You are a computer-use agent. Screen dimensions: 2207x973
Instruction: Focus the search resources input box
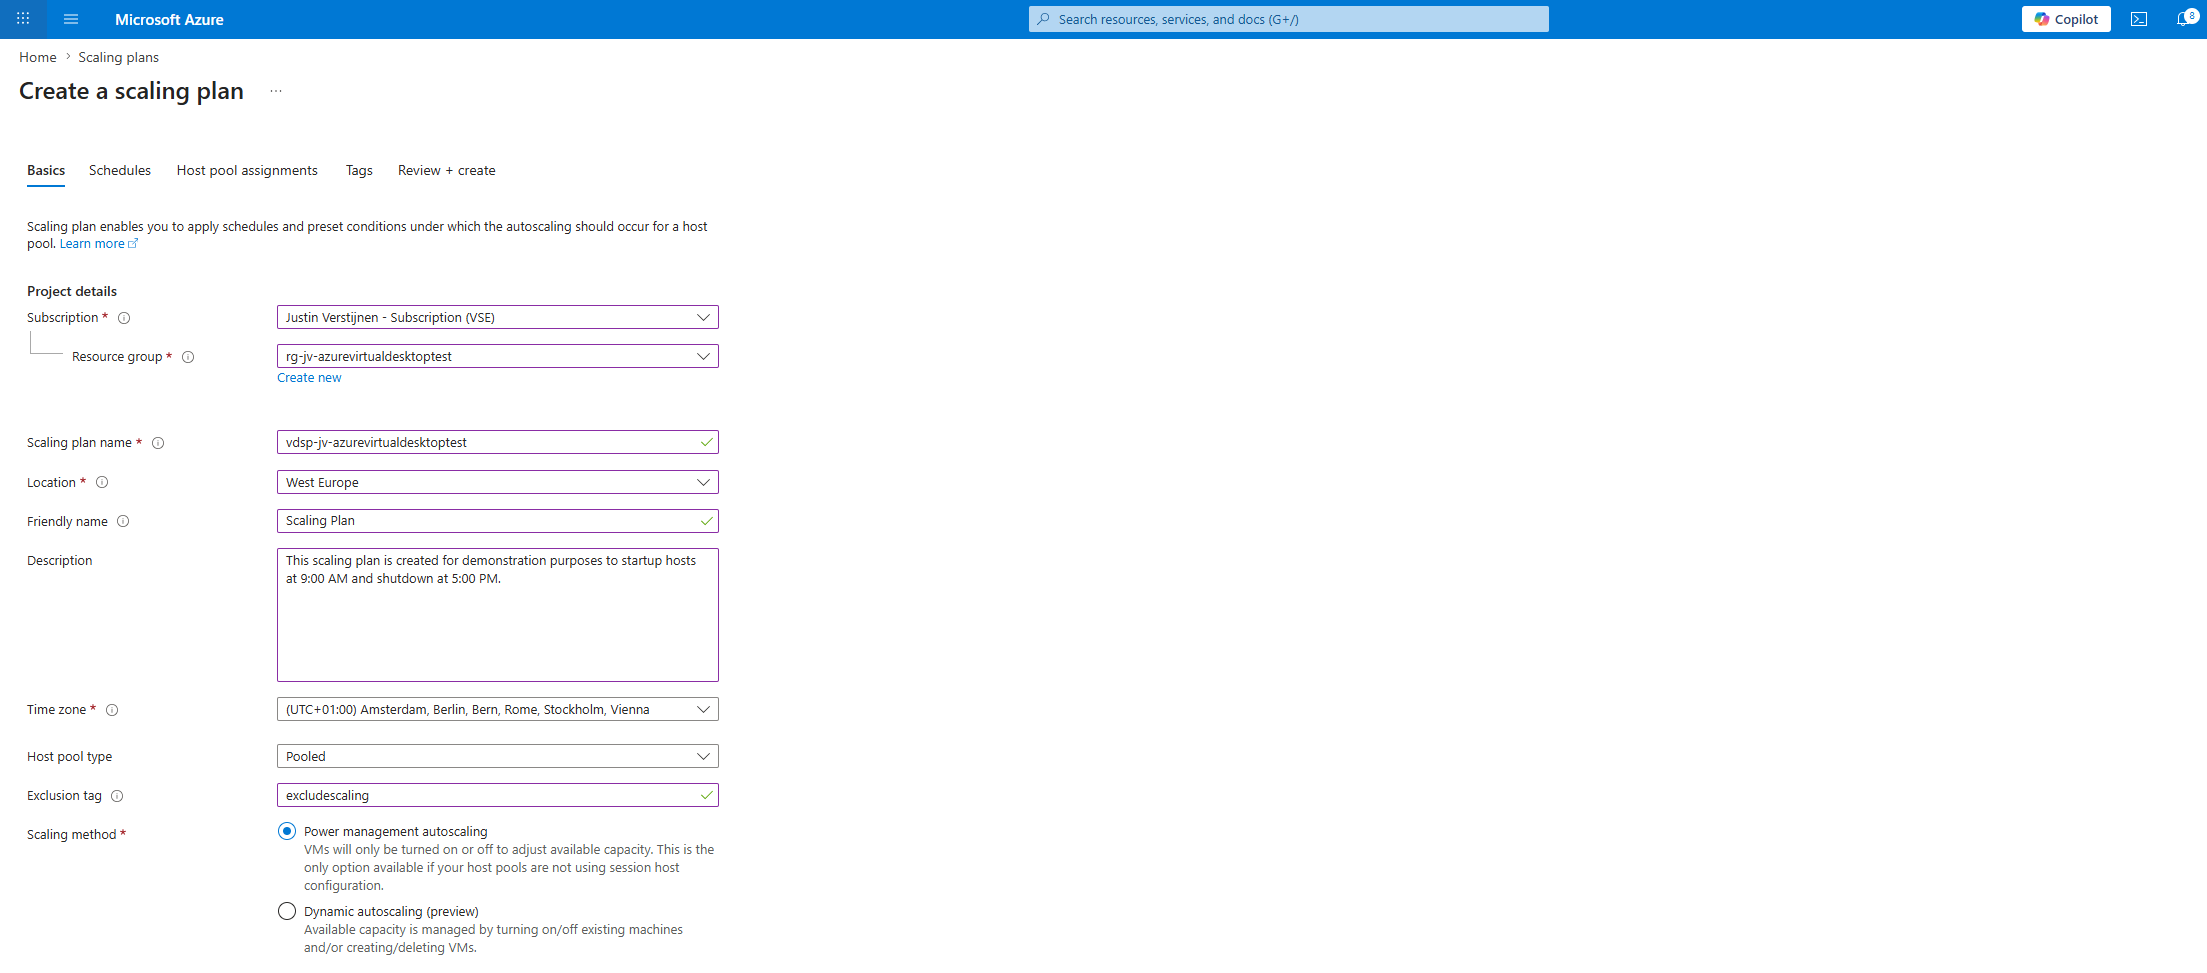(1289, 19)
